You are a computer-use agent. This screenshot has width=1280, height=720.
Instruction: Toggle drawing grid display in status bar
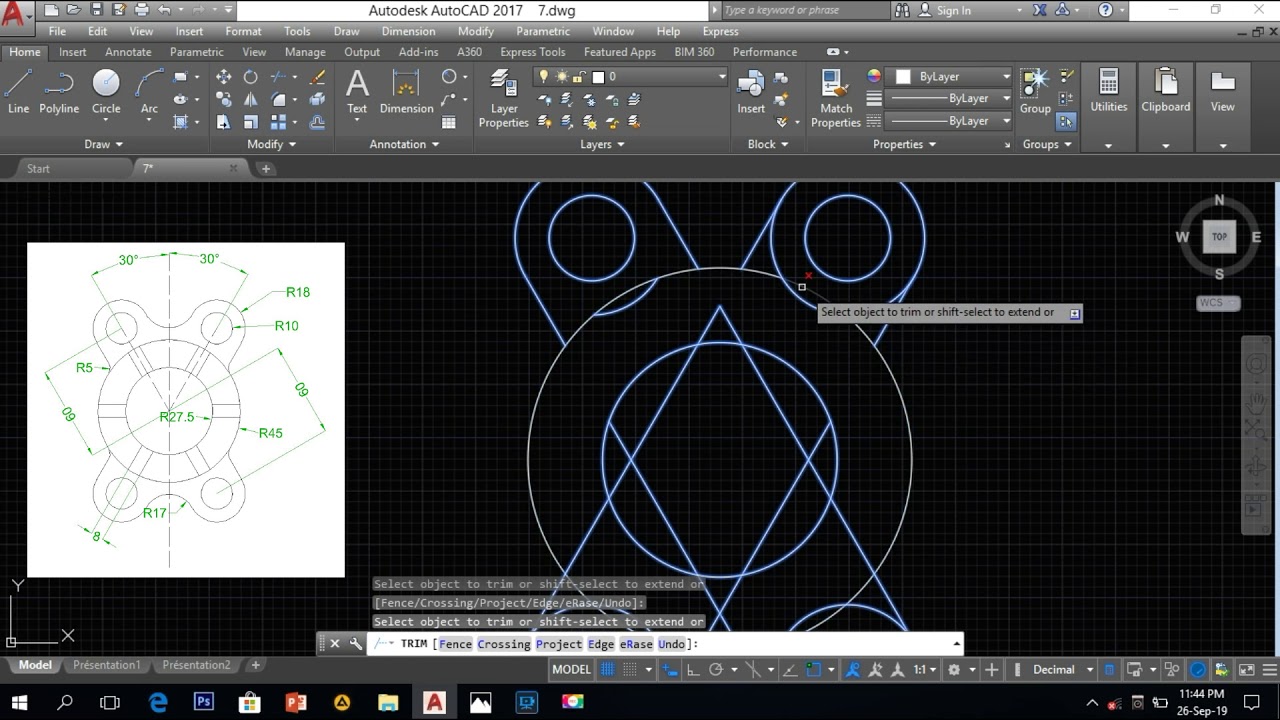(608, 670)
